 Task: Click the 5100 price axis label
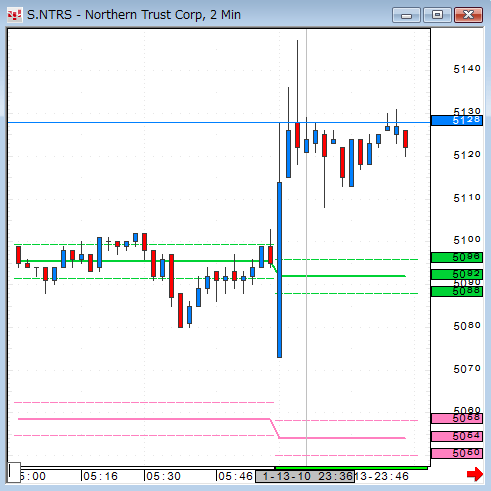(467, 240)
